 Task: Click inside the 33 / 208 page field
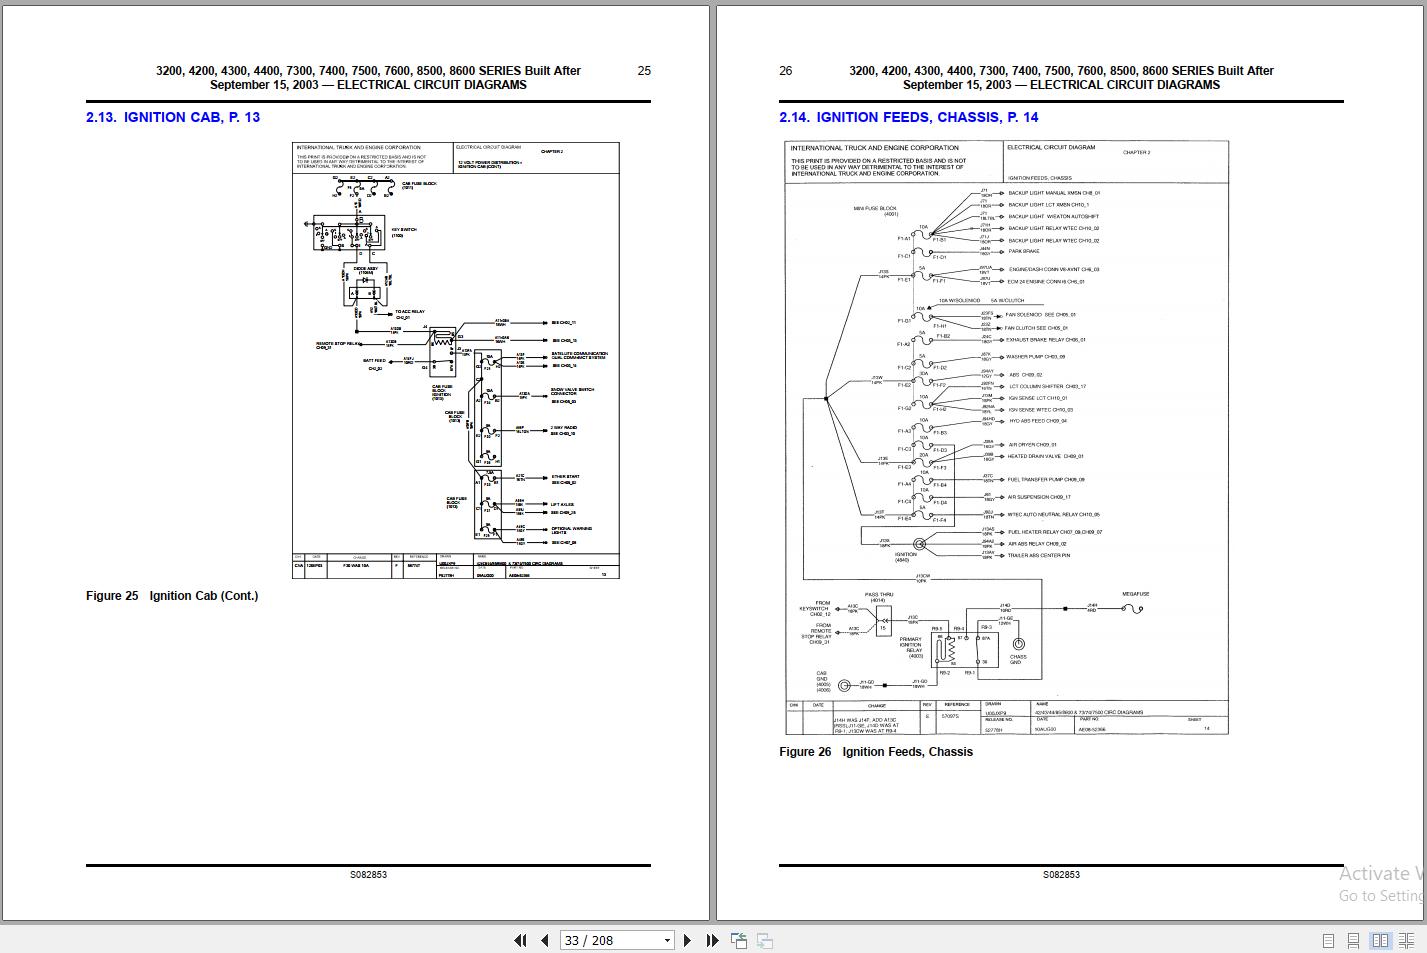coord(600,940)
